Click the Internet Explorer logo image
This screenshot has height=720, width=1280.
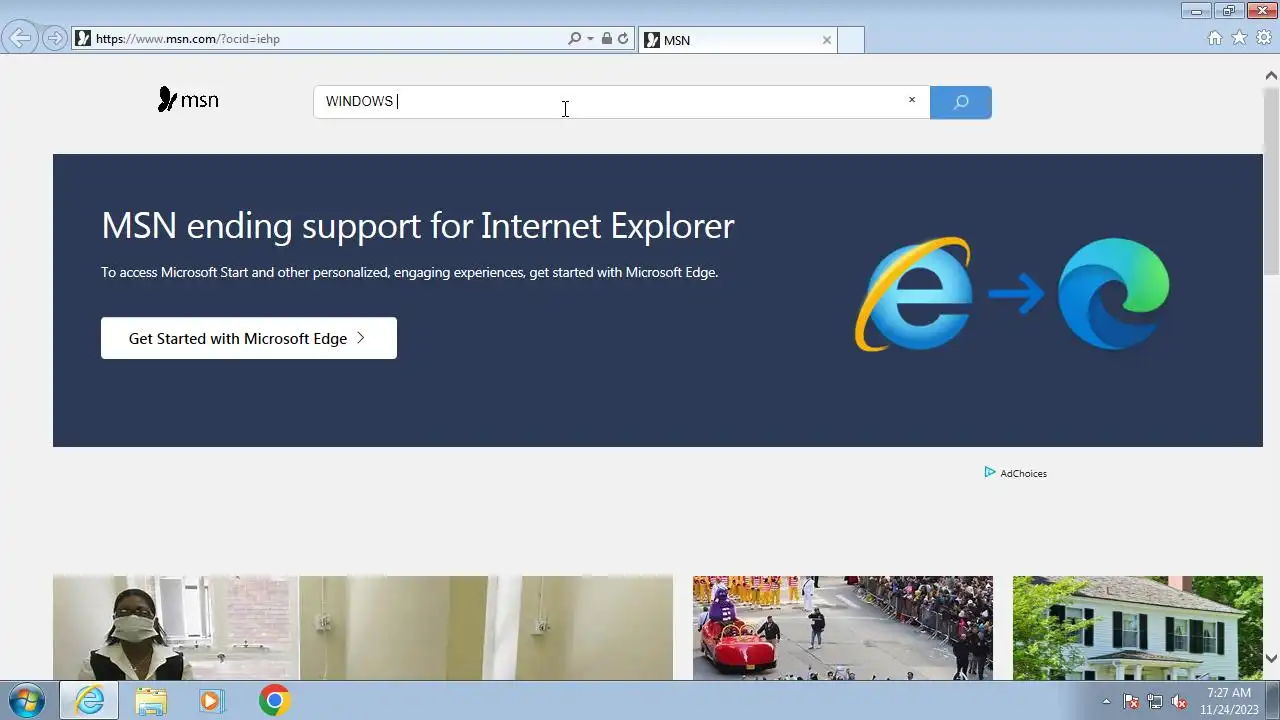pyautogui.click(x=912, y=294)
